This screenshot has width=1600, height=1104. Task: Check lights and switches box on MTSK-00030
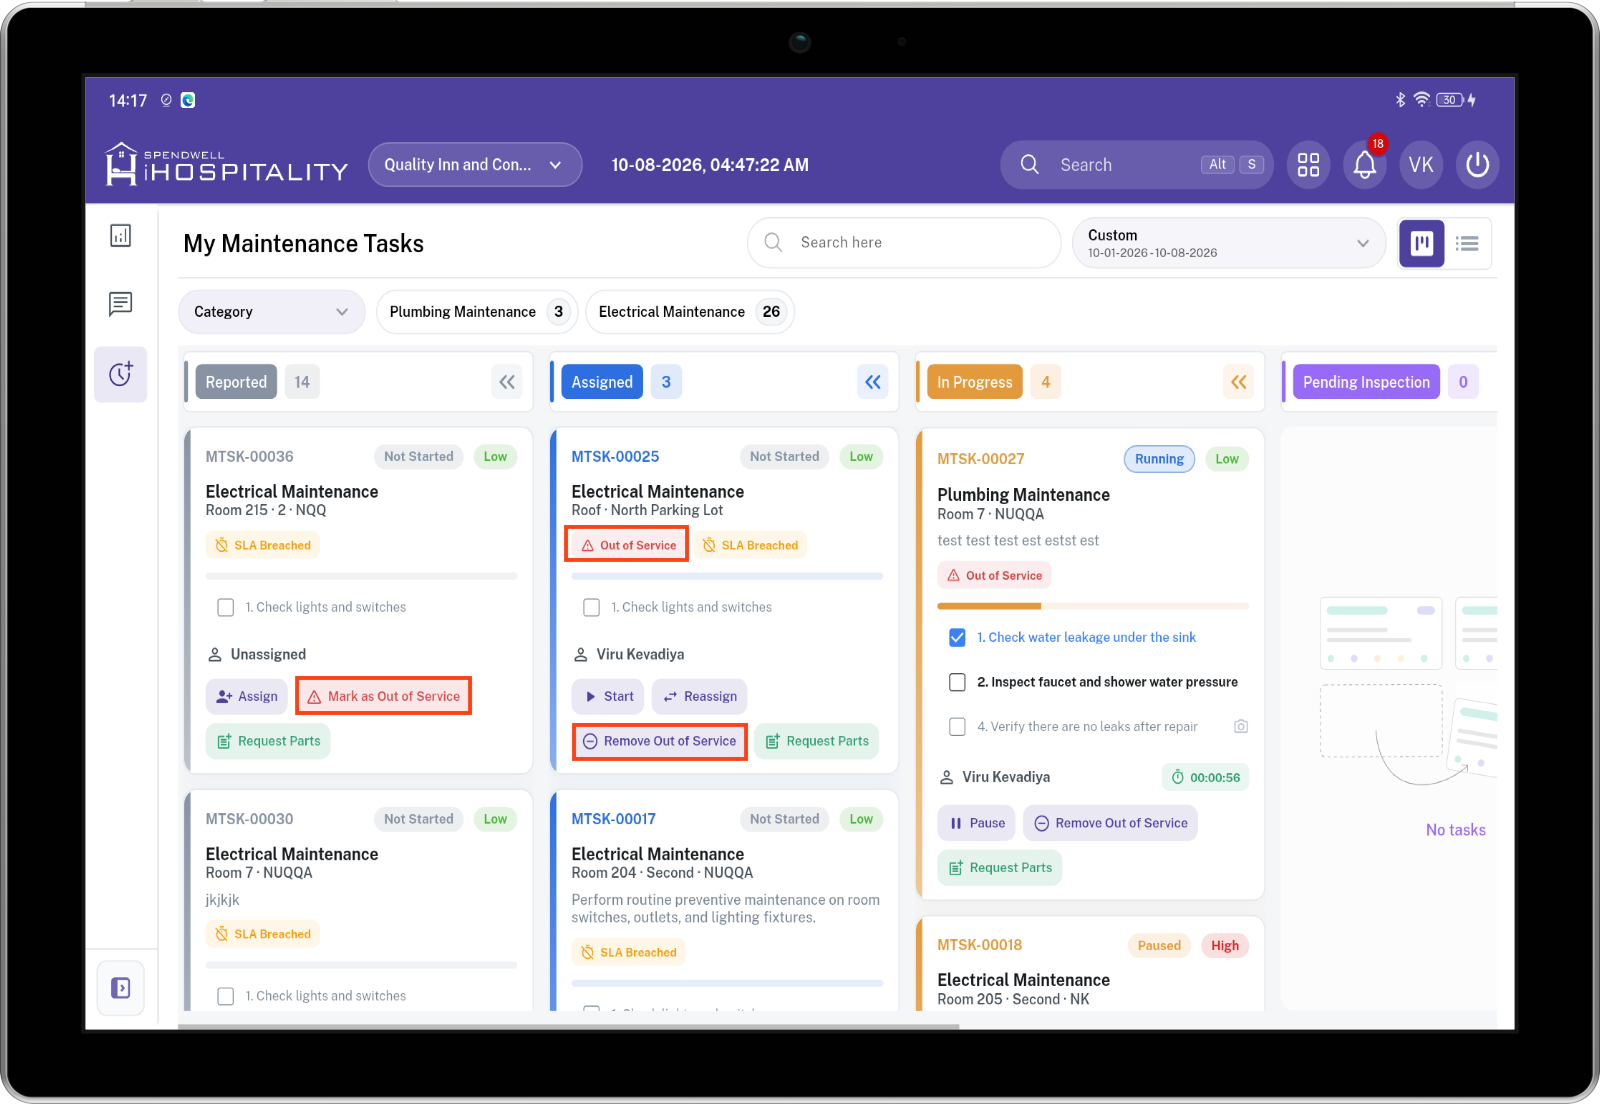point(226,996)
